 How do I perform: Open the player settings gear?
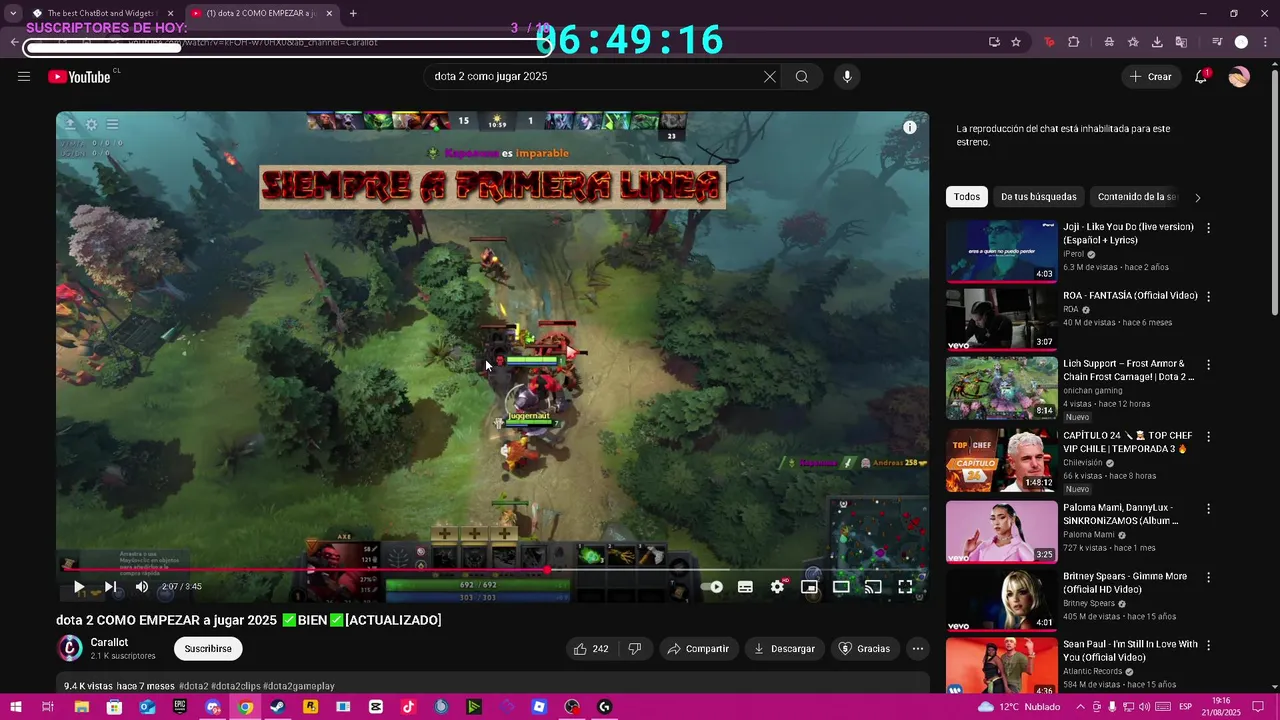[x=777, y=587]
